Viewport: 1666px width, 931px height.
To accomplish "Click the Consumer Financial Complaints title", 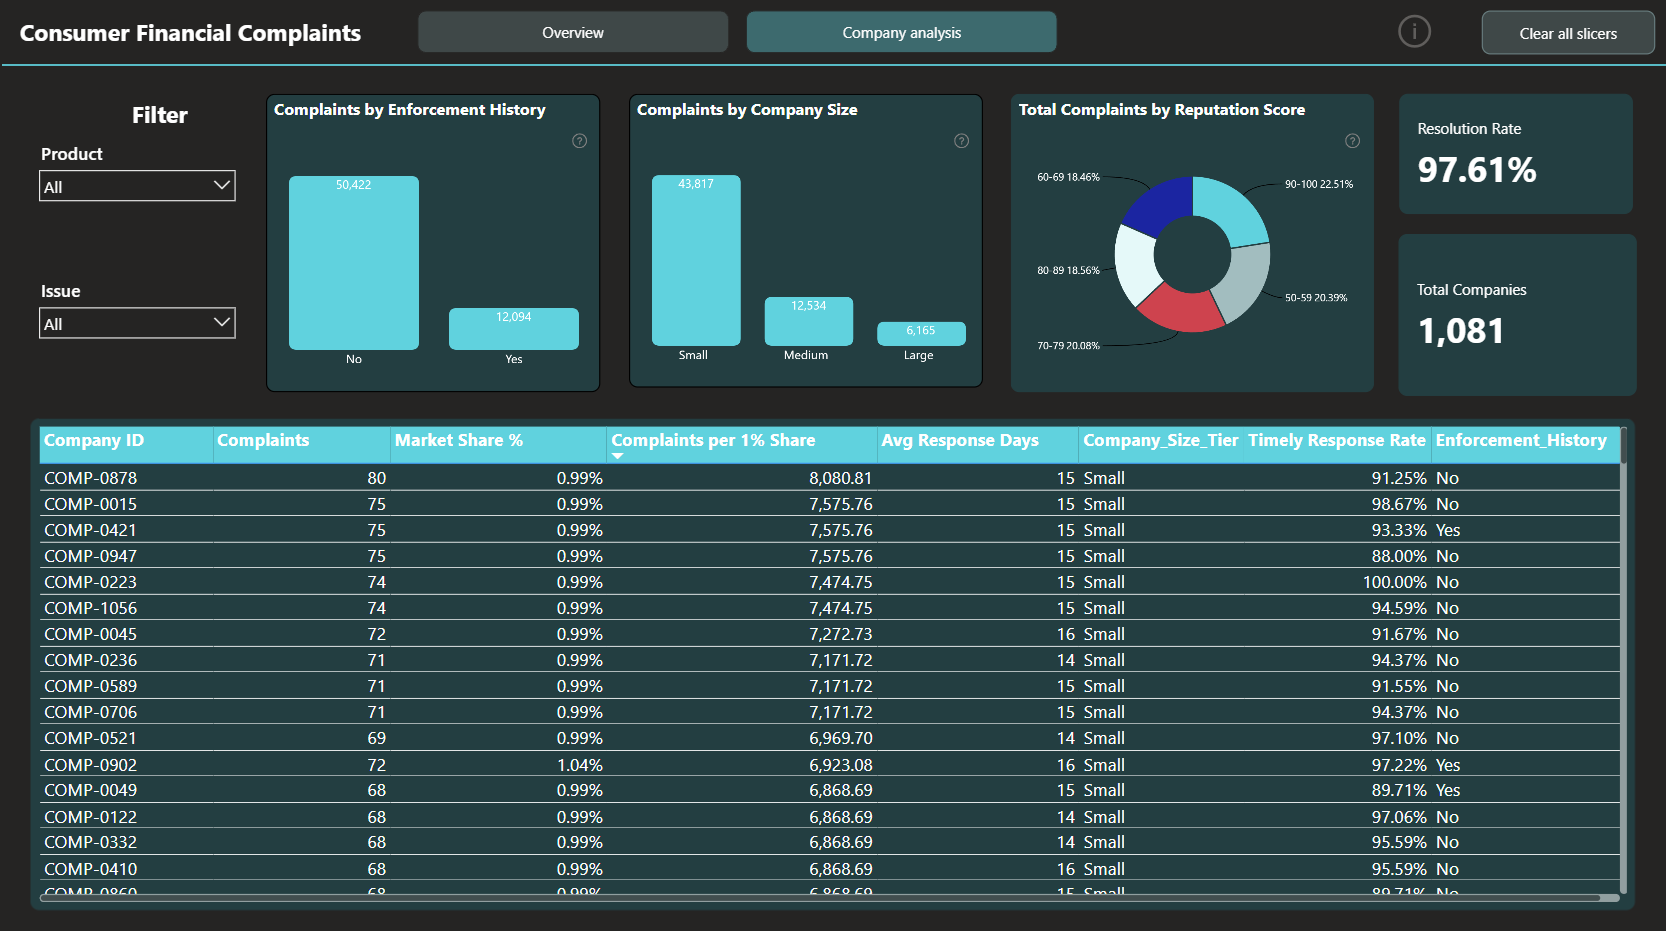I will pos(190,33).
